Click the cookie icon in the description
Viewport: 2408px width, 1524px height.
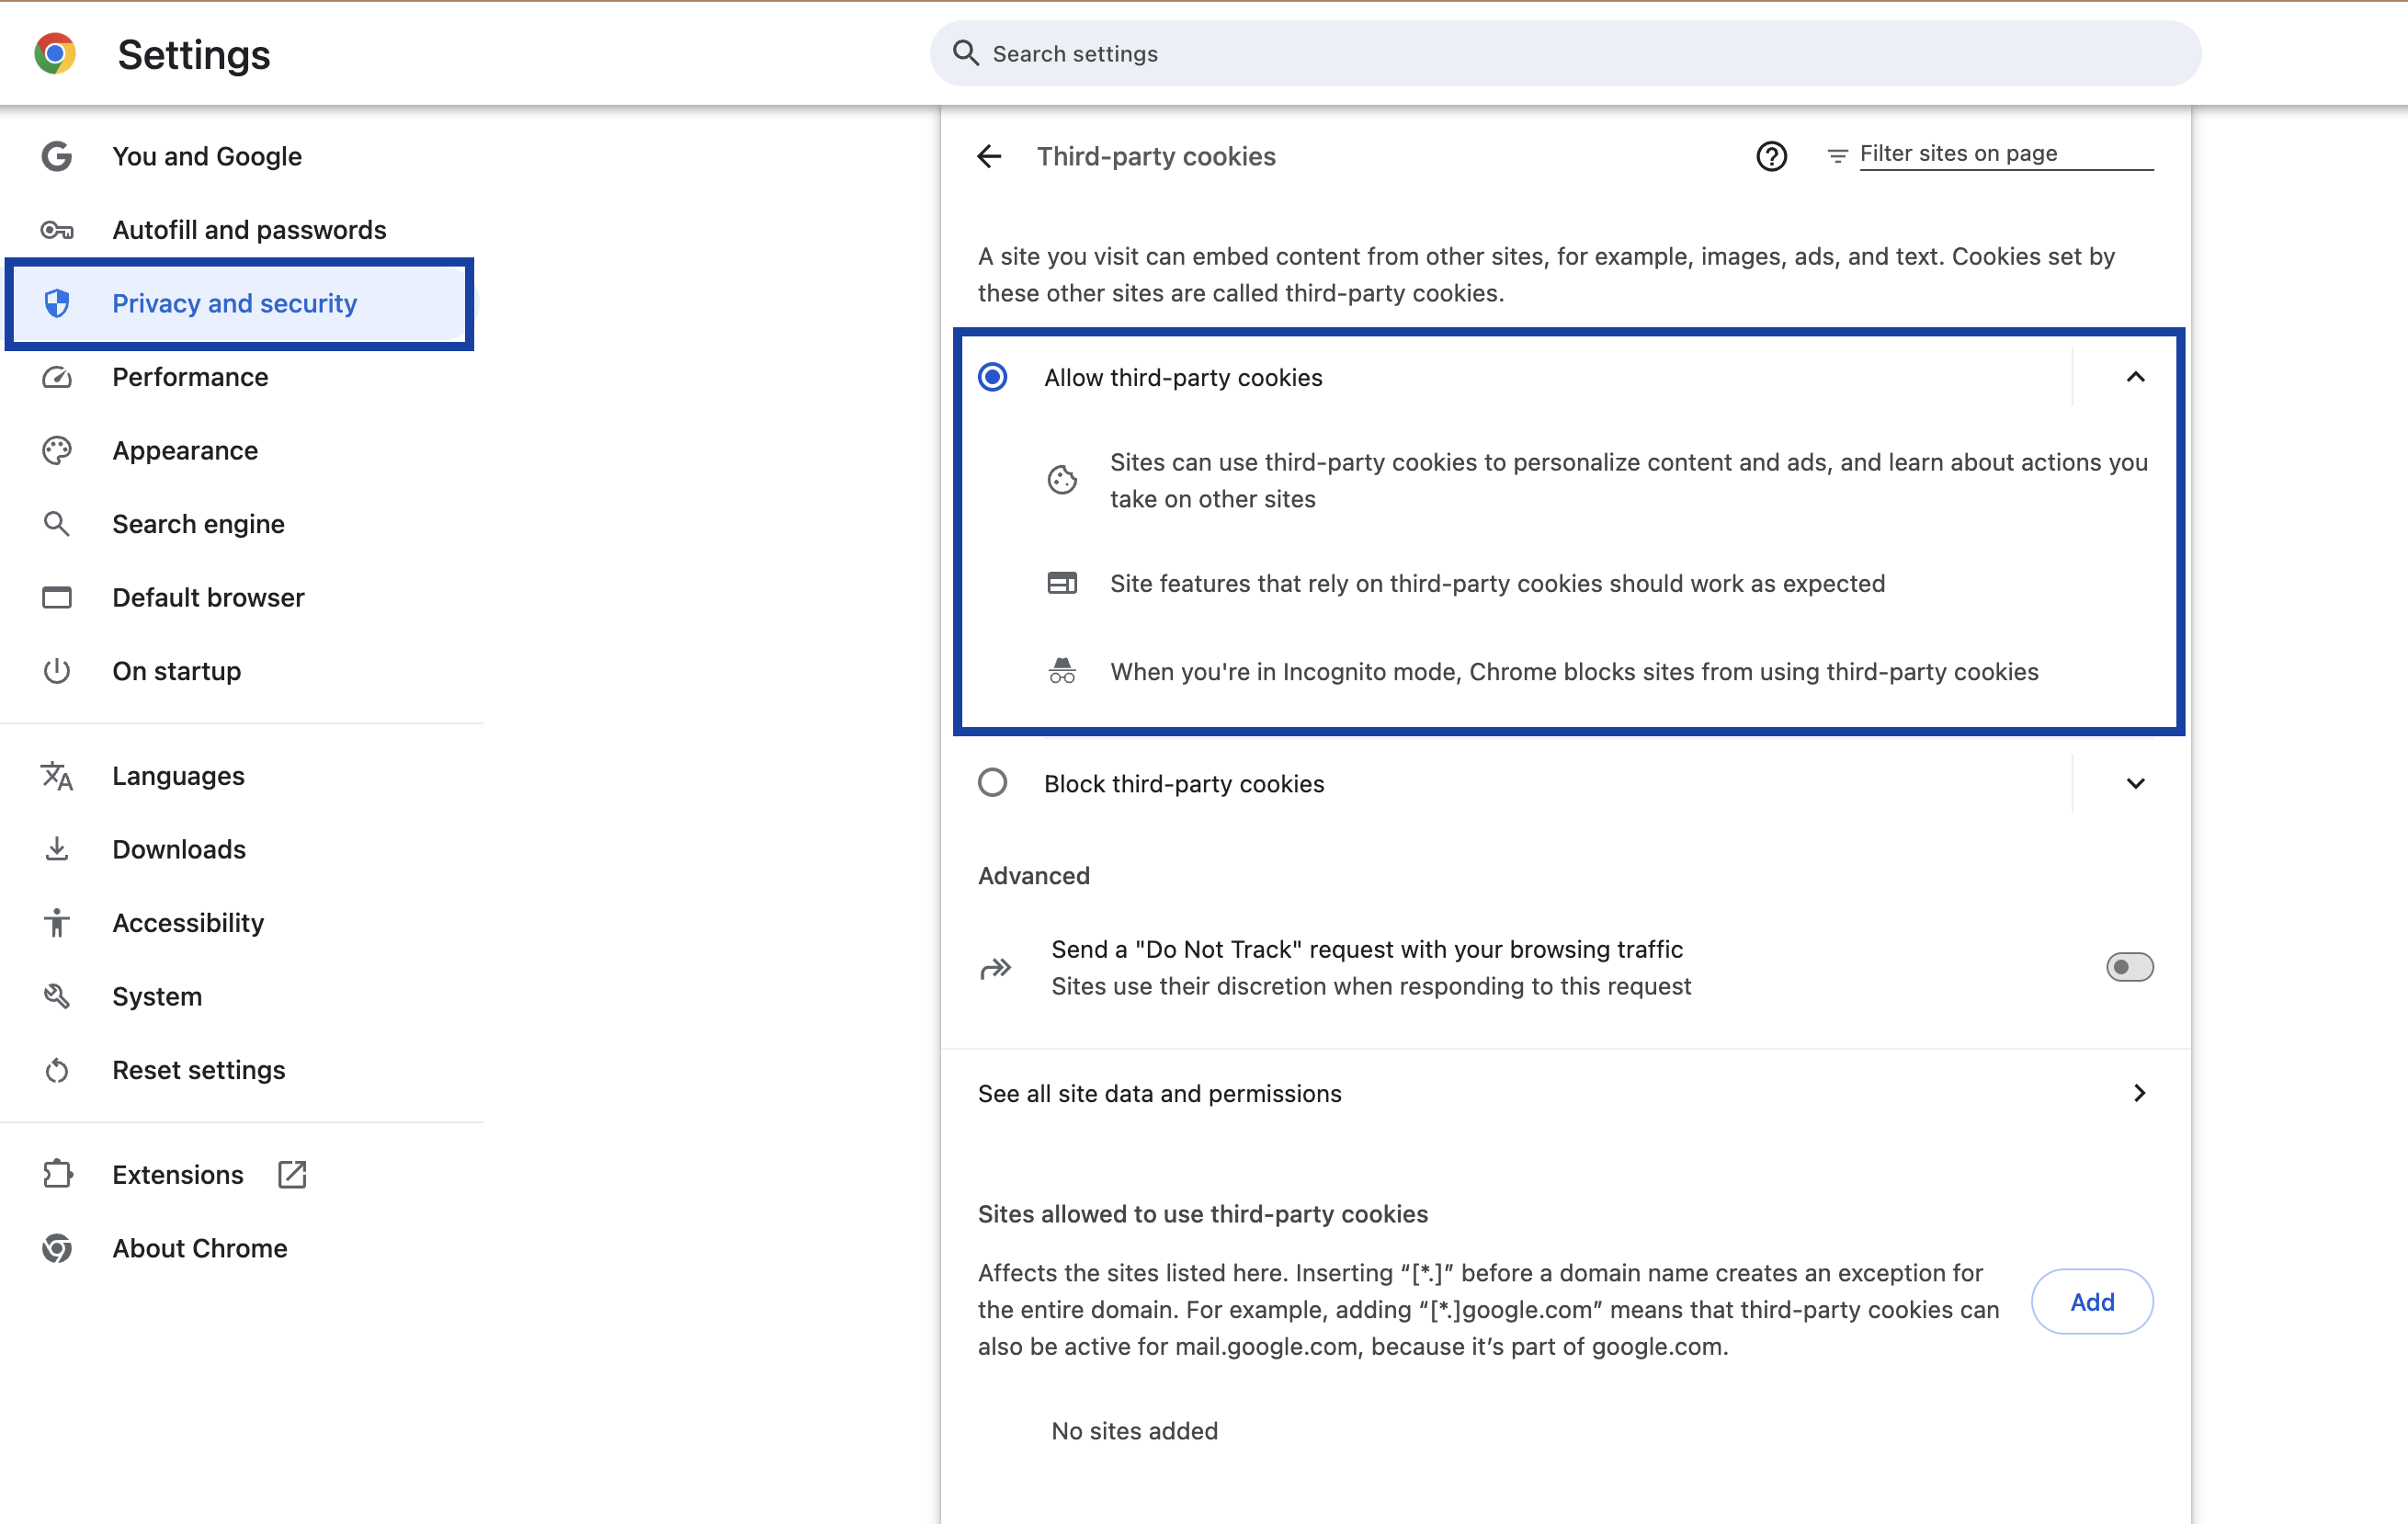coord(1062,480)
